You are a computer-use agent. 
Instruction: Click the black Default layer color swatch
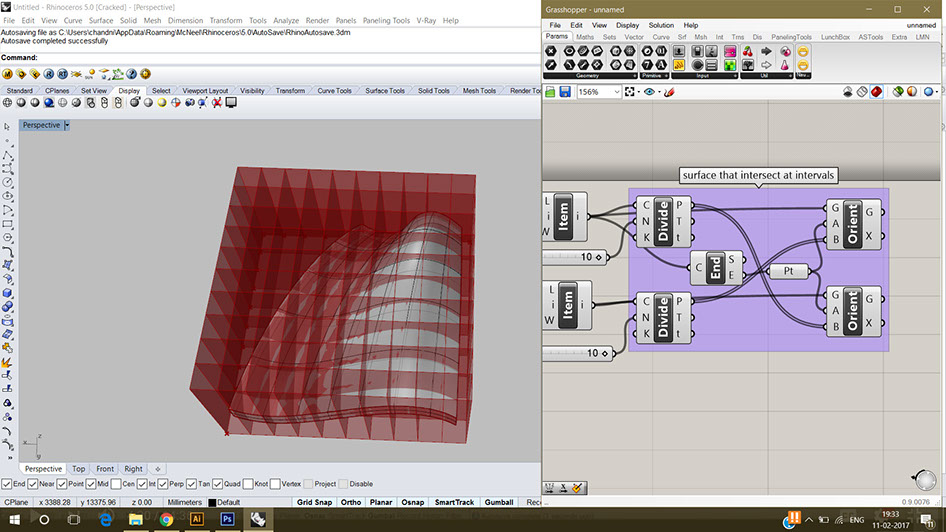tap(212, 502)
